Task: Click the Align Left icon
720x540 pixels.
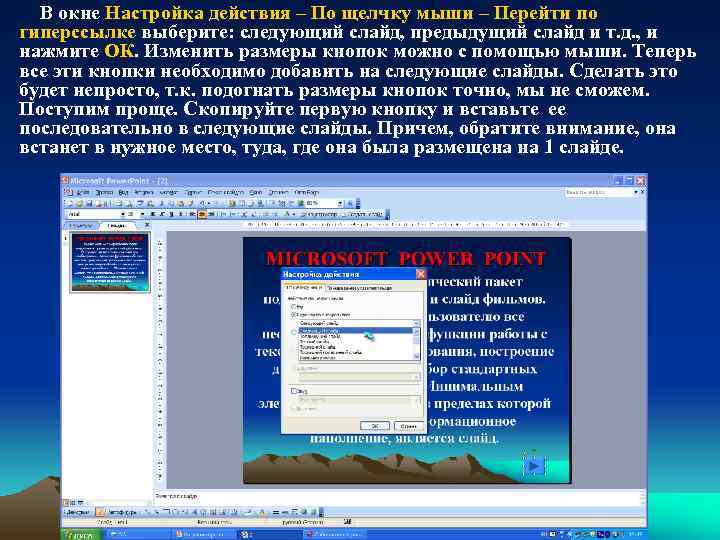Action: (192, 214)
